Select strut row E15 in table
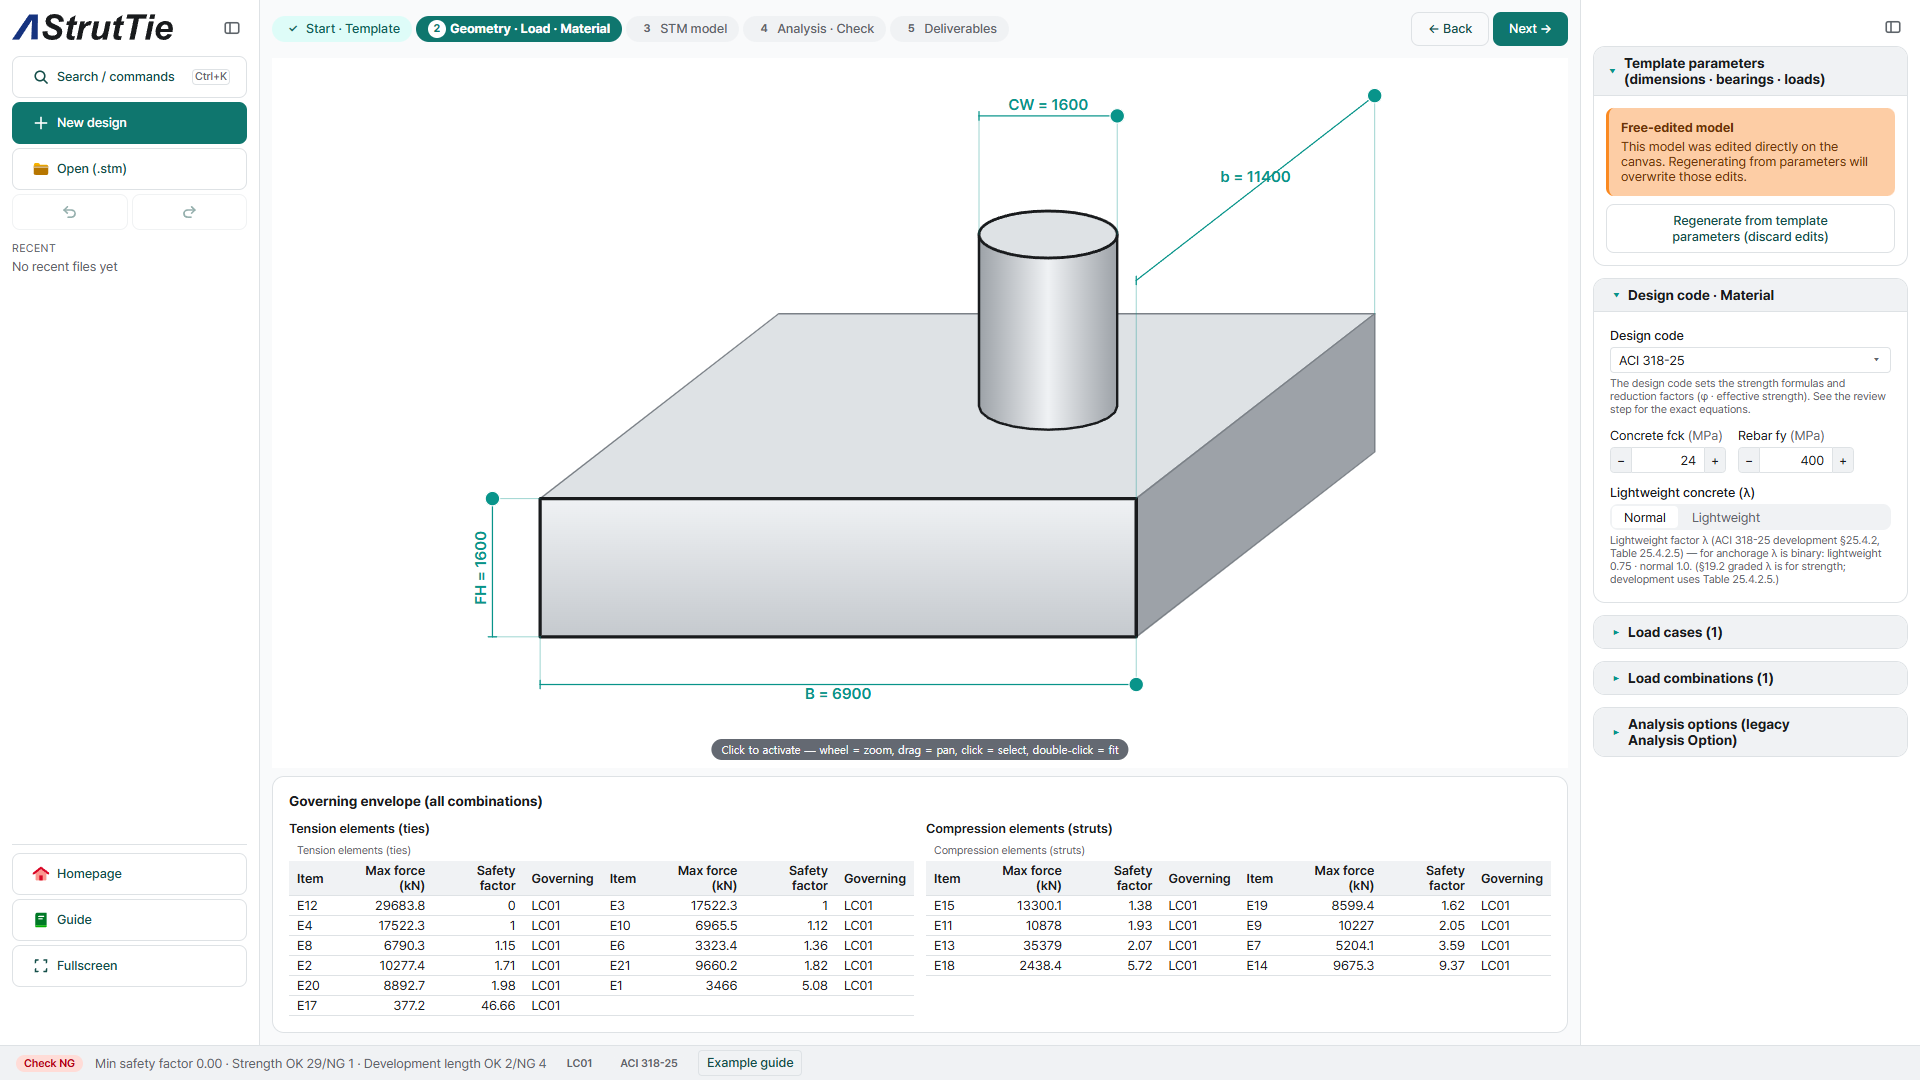Screen dimensions: 1920x1080 pos(1082,906)
